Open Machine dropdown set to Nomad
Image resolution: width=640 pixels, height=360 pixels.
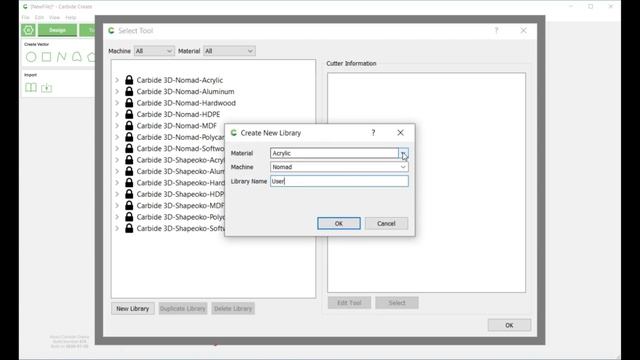[339, 167]
